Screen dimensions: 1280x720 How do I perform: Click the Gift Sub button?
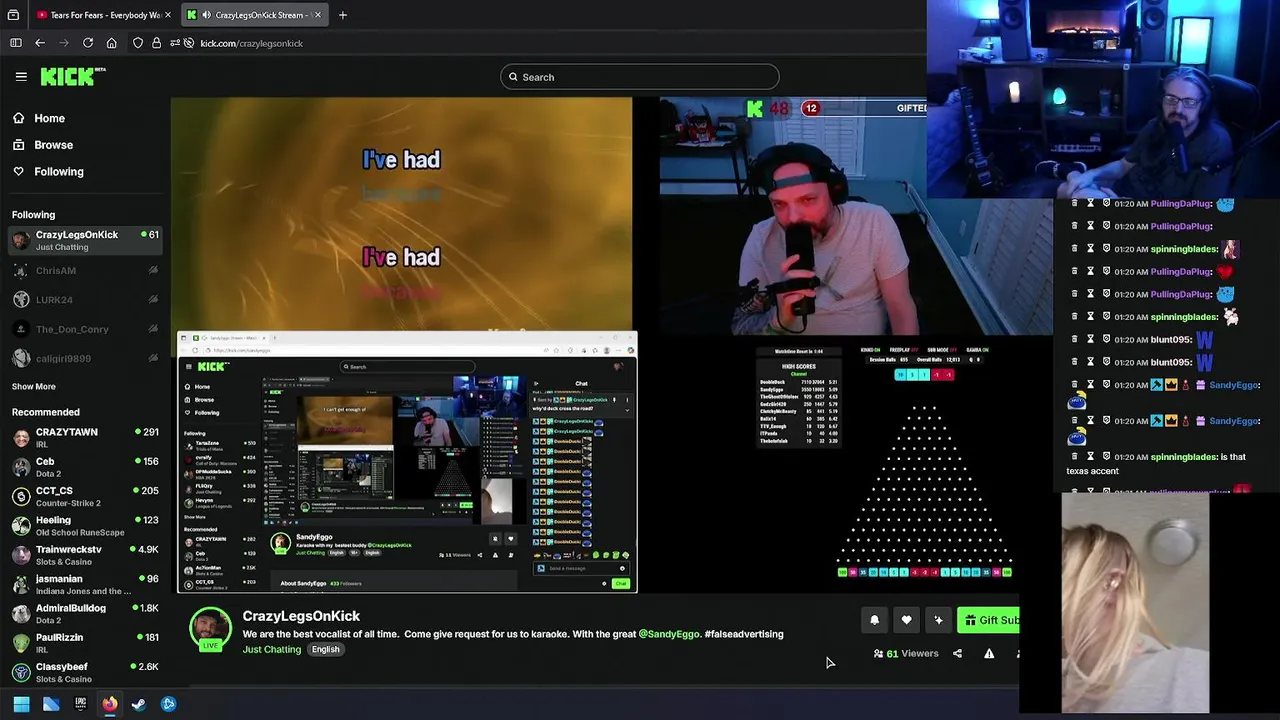coord(989,620)
